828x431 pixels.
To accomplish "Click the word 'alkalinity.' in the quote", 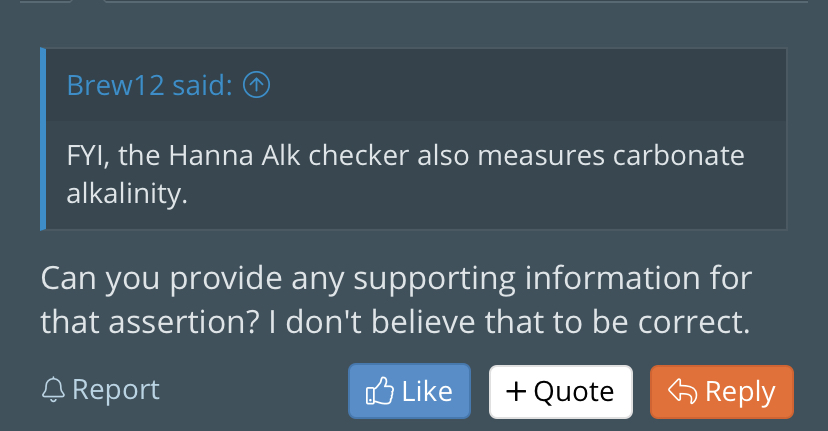I will (126, 193).
